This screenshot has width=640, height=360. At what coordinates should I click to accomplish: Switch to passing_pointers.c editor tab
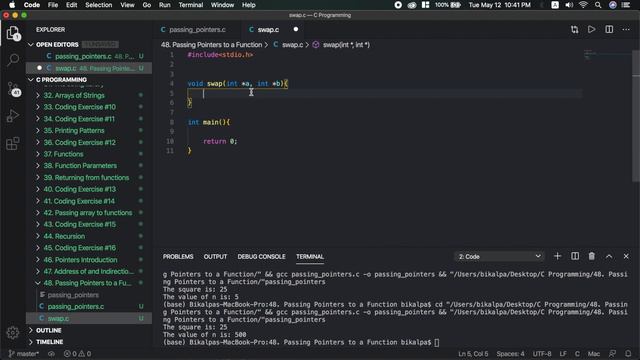pyautogui.click(x=197, y=29)
